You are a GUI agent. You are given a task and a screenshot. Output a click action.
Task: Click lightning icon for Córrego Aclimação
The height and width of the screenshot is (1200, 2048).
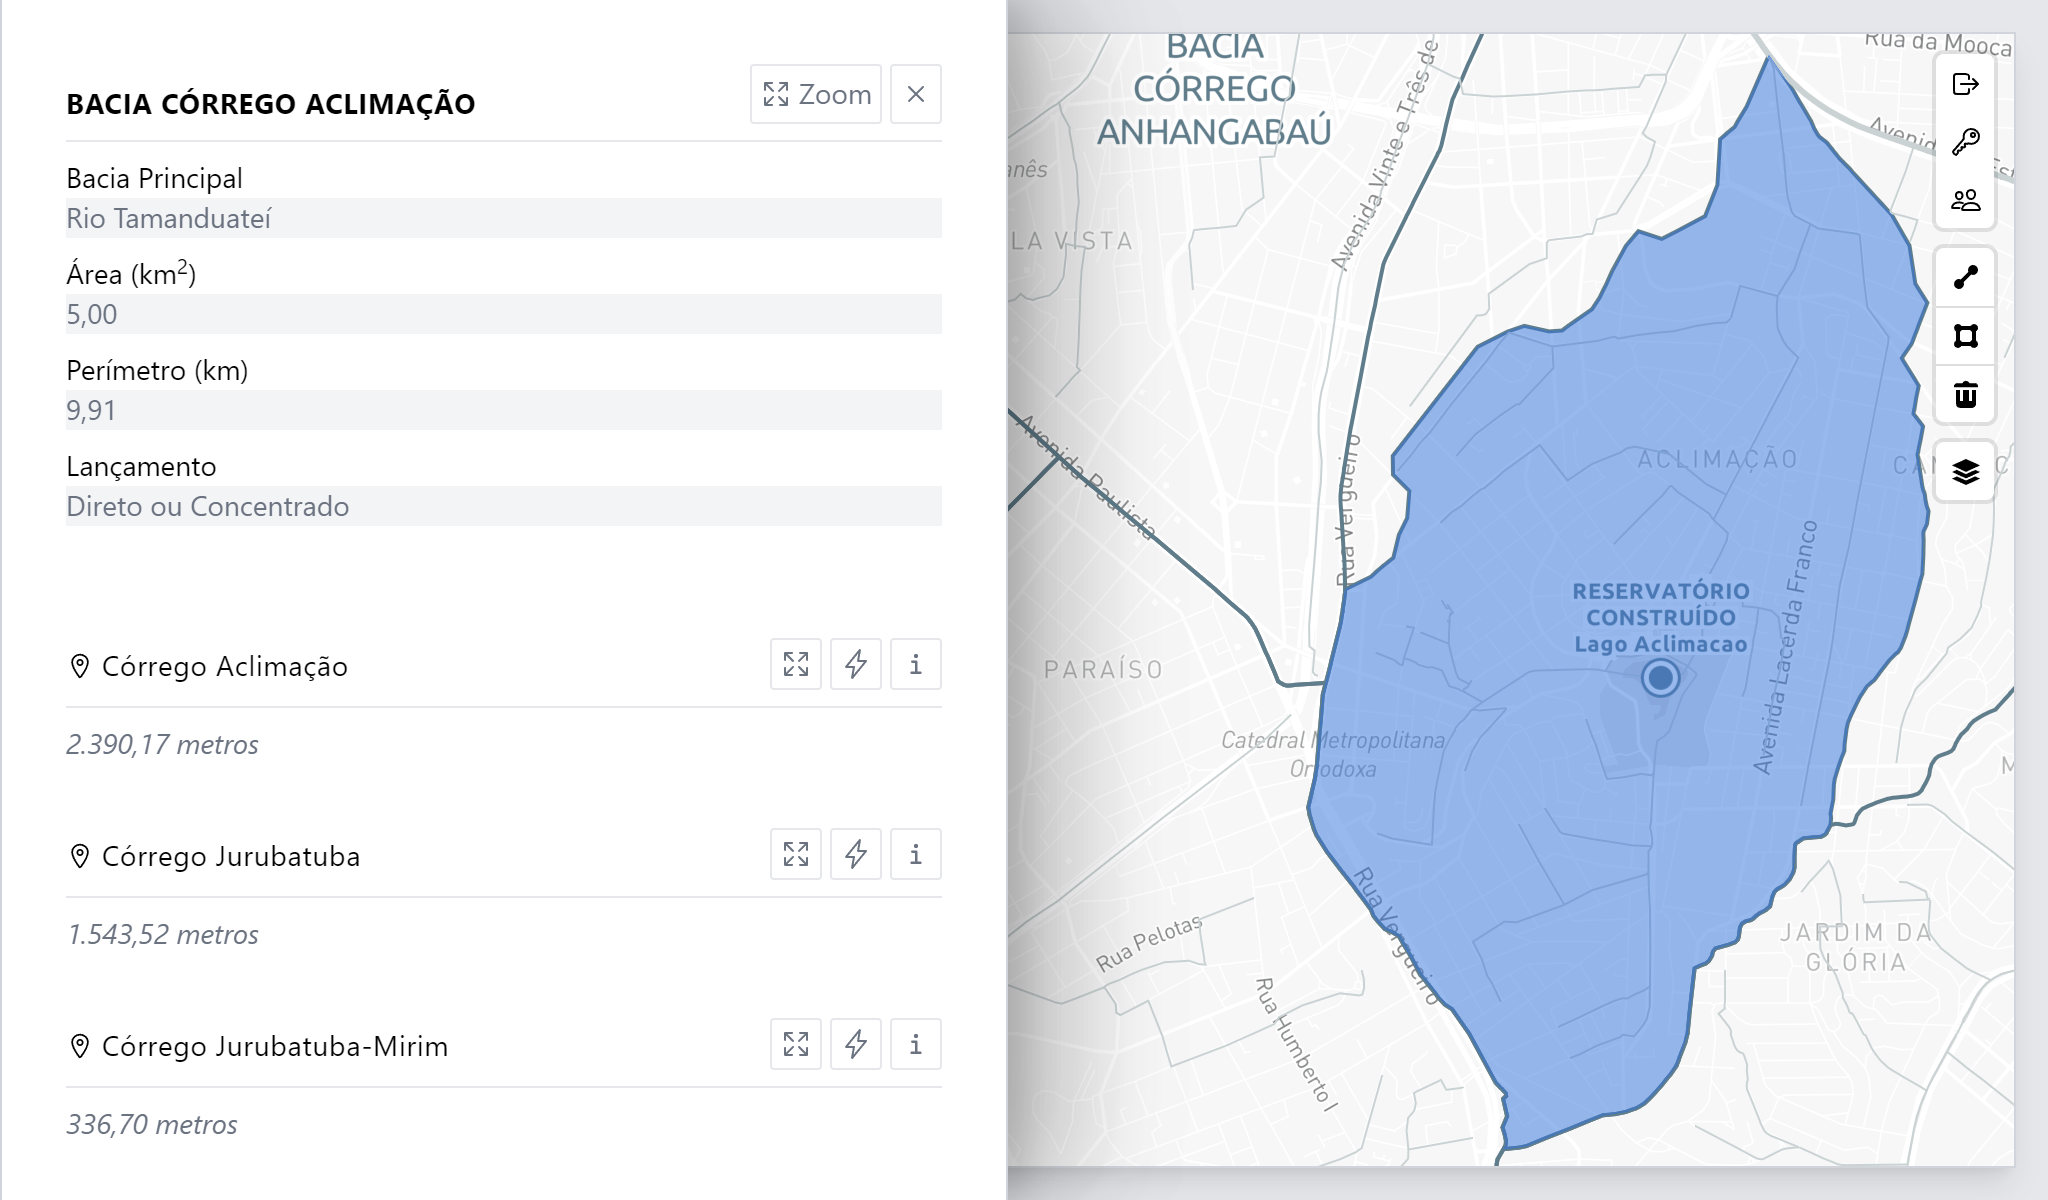[856, 664]
